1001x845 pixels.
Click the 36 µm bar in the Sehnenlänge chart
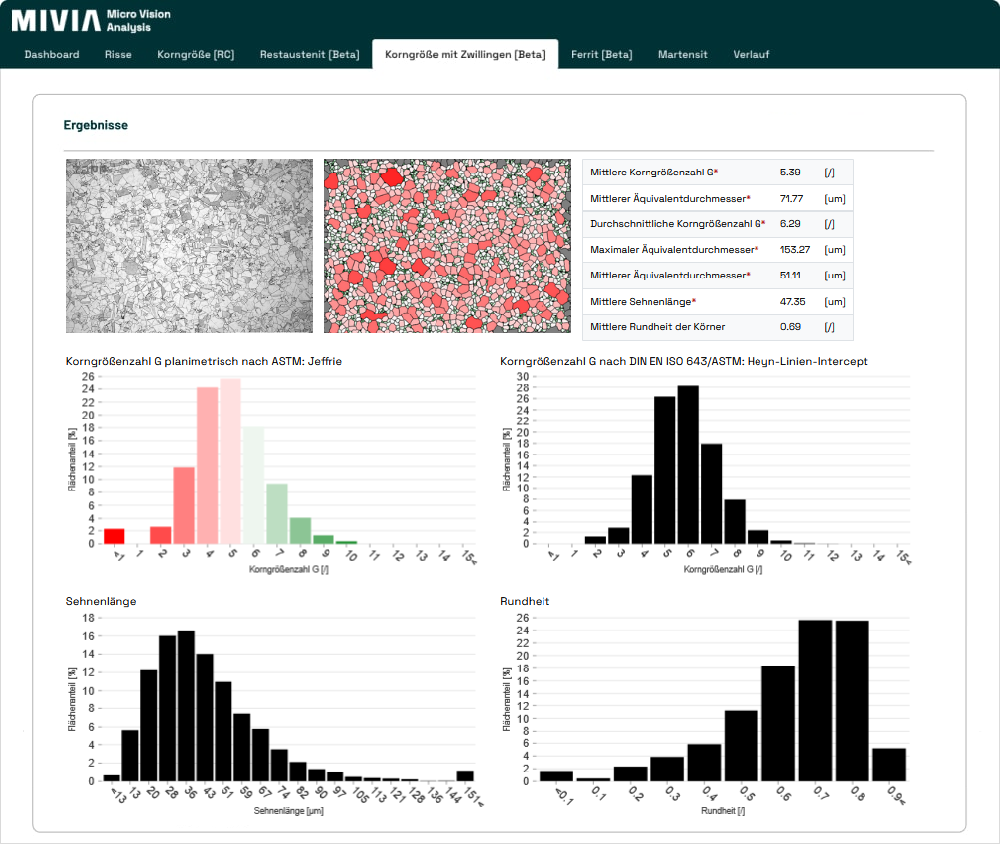(186, 706)
